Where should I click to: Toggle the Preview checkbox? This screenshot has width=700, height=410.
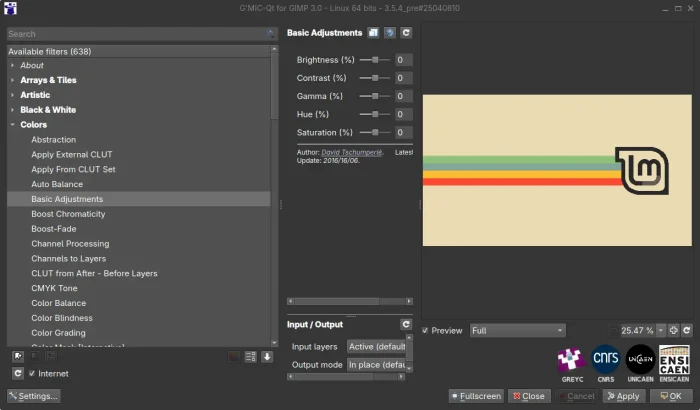point(425,331)
